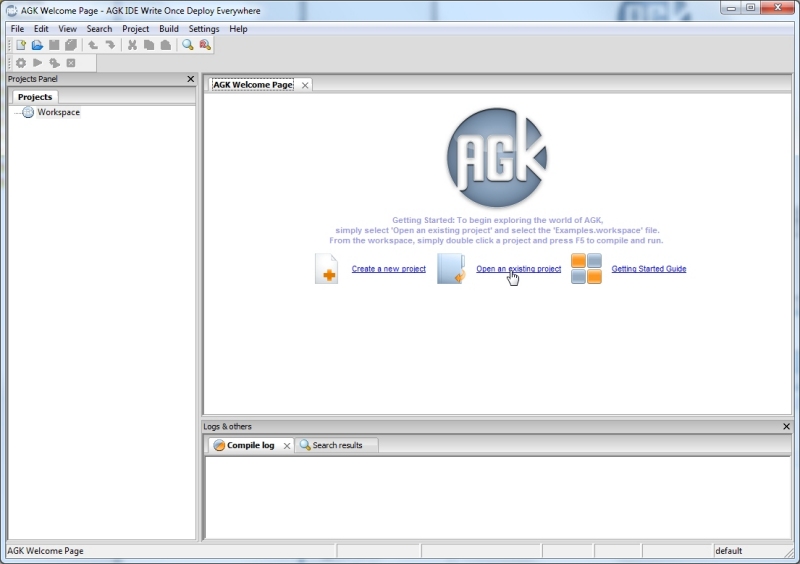Click the new project document icon
800x564 pixels.
point(327,268)
